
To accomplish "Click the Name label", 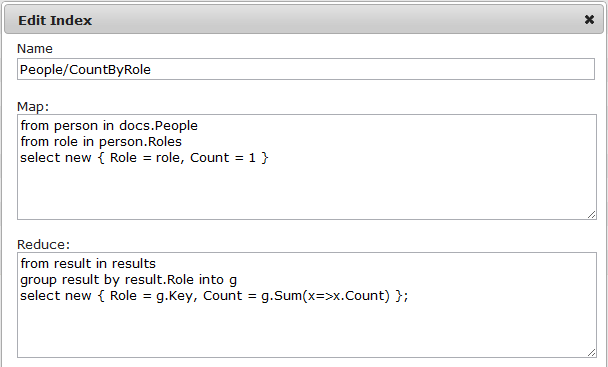I will click(x=35, y=48).
